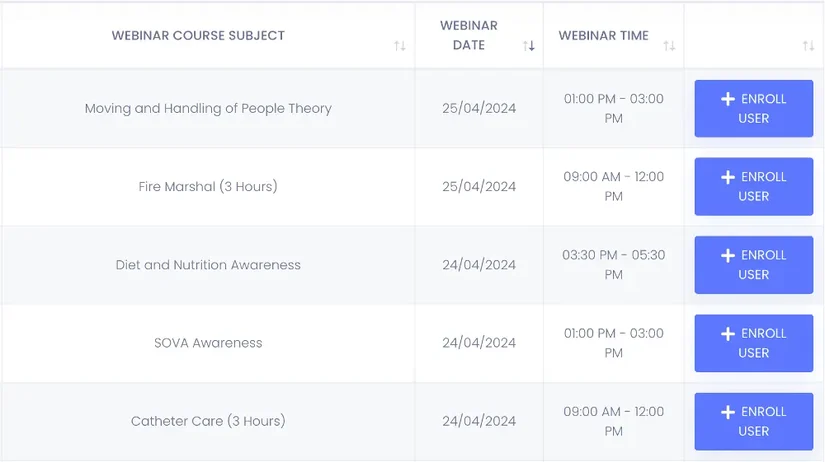The image size is (825, 462).
Task: Click plus icon in SOVA Awareness row
Action: point(728,333)
